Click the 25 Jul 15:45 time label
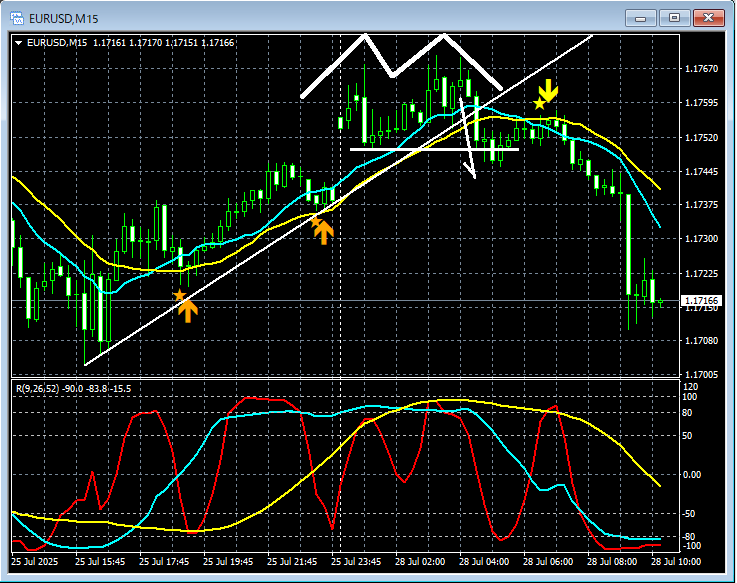Screen dimensions: 737x583 coord(100,562)
